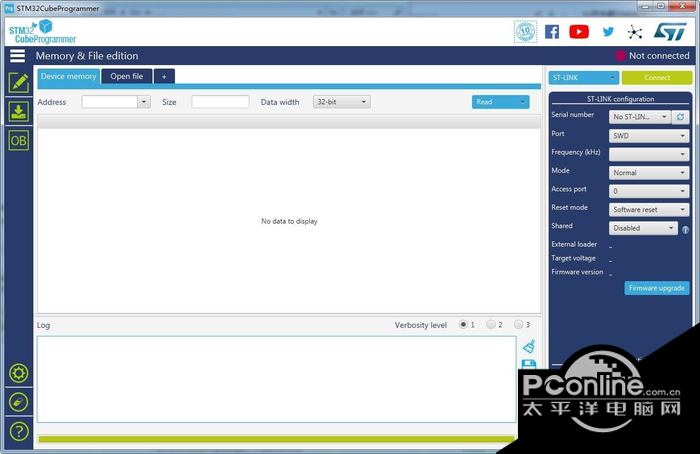The width and height of the screenshot is (700, 454).
Task: Click the 10 years anniversary badge
Action: coord(525,32)
